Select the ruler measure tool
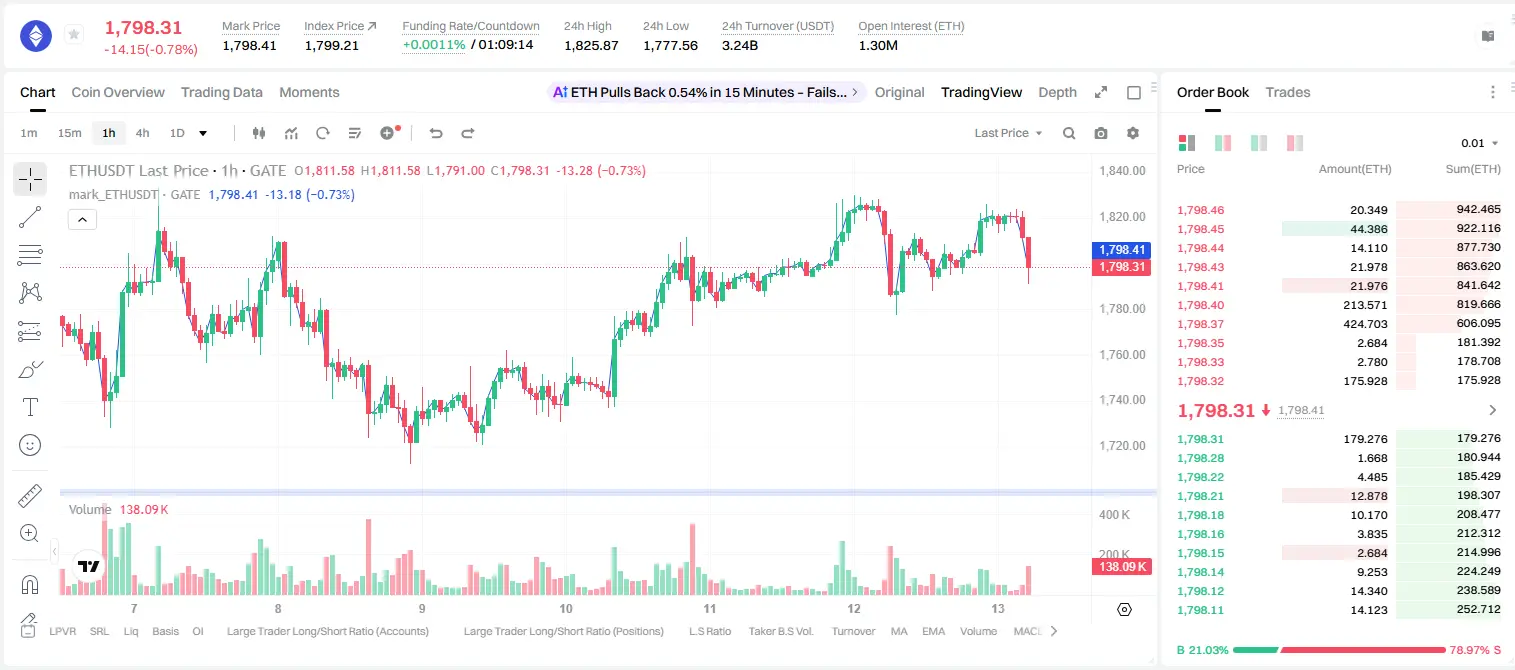This screenshot has width=1515, height=670. tap(30, 496)
